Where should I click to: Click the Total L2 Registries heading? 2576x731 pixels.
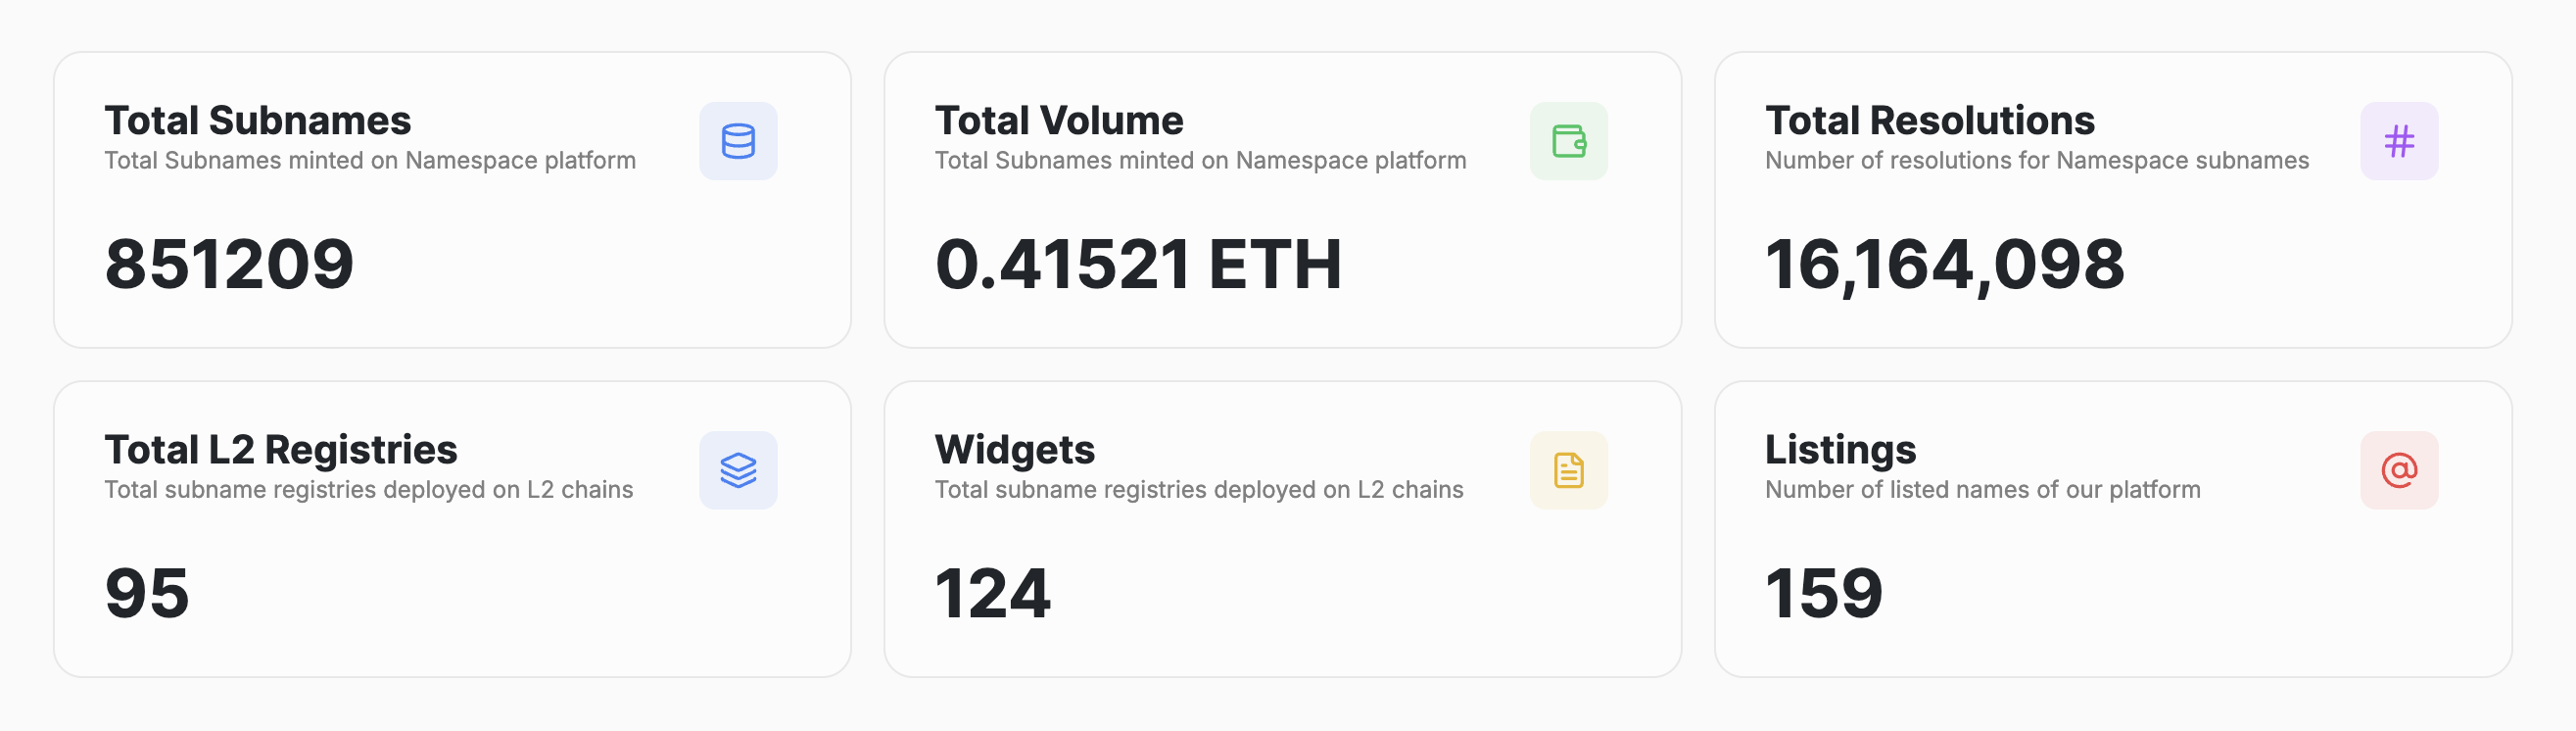pos(280,450)
